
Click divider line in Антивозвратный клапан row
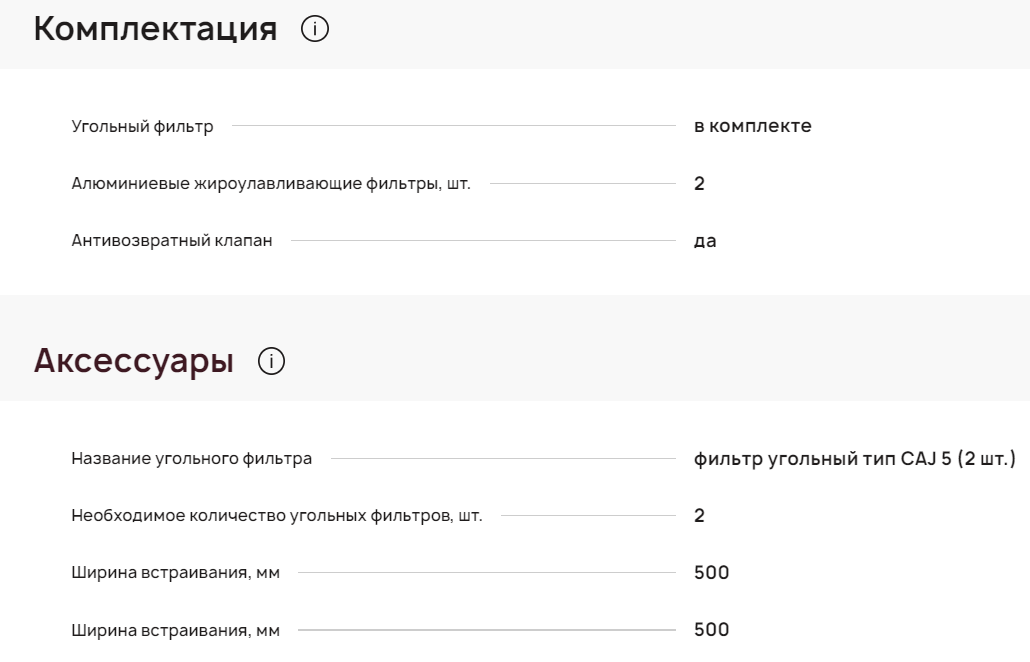click(484, 241)
